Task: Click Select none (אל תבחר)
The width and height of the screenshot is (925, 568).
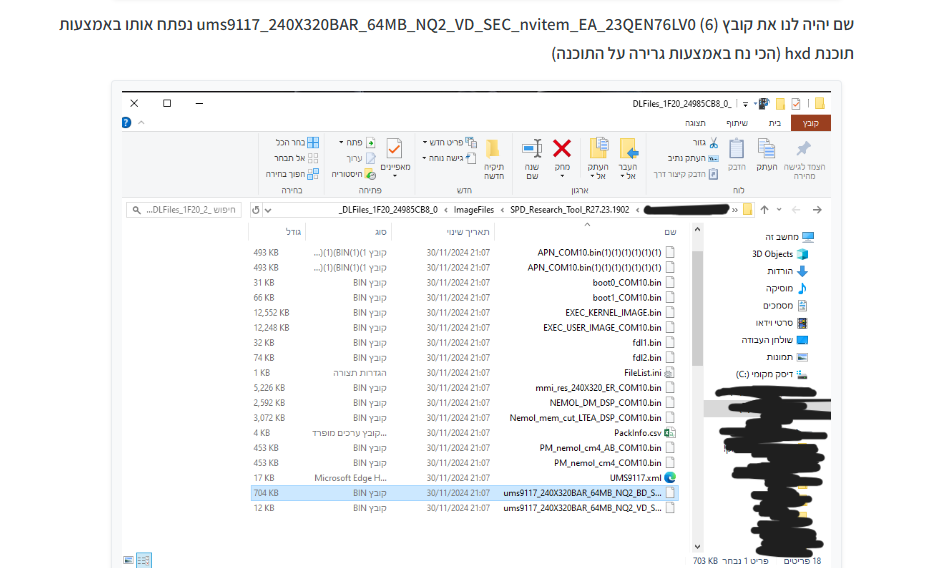Action: 296,158
